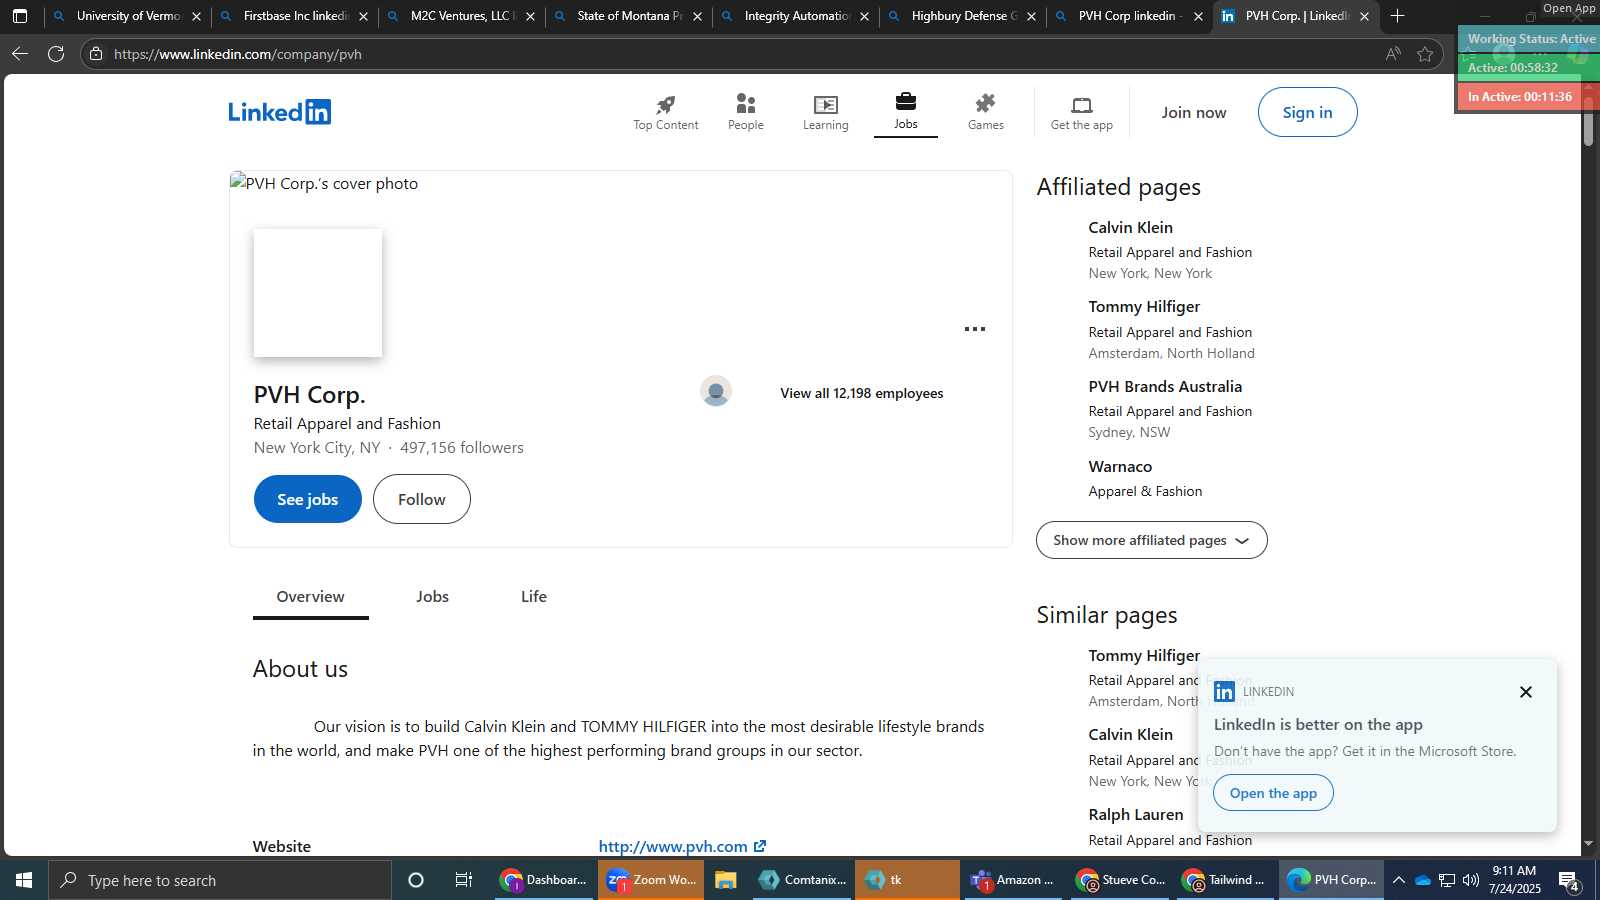Open the http://www.pvh.com website link

[x=682, y=846]
